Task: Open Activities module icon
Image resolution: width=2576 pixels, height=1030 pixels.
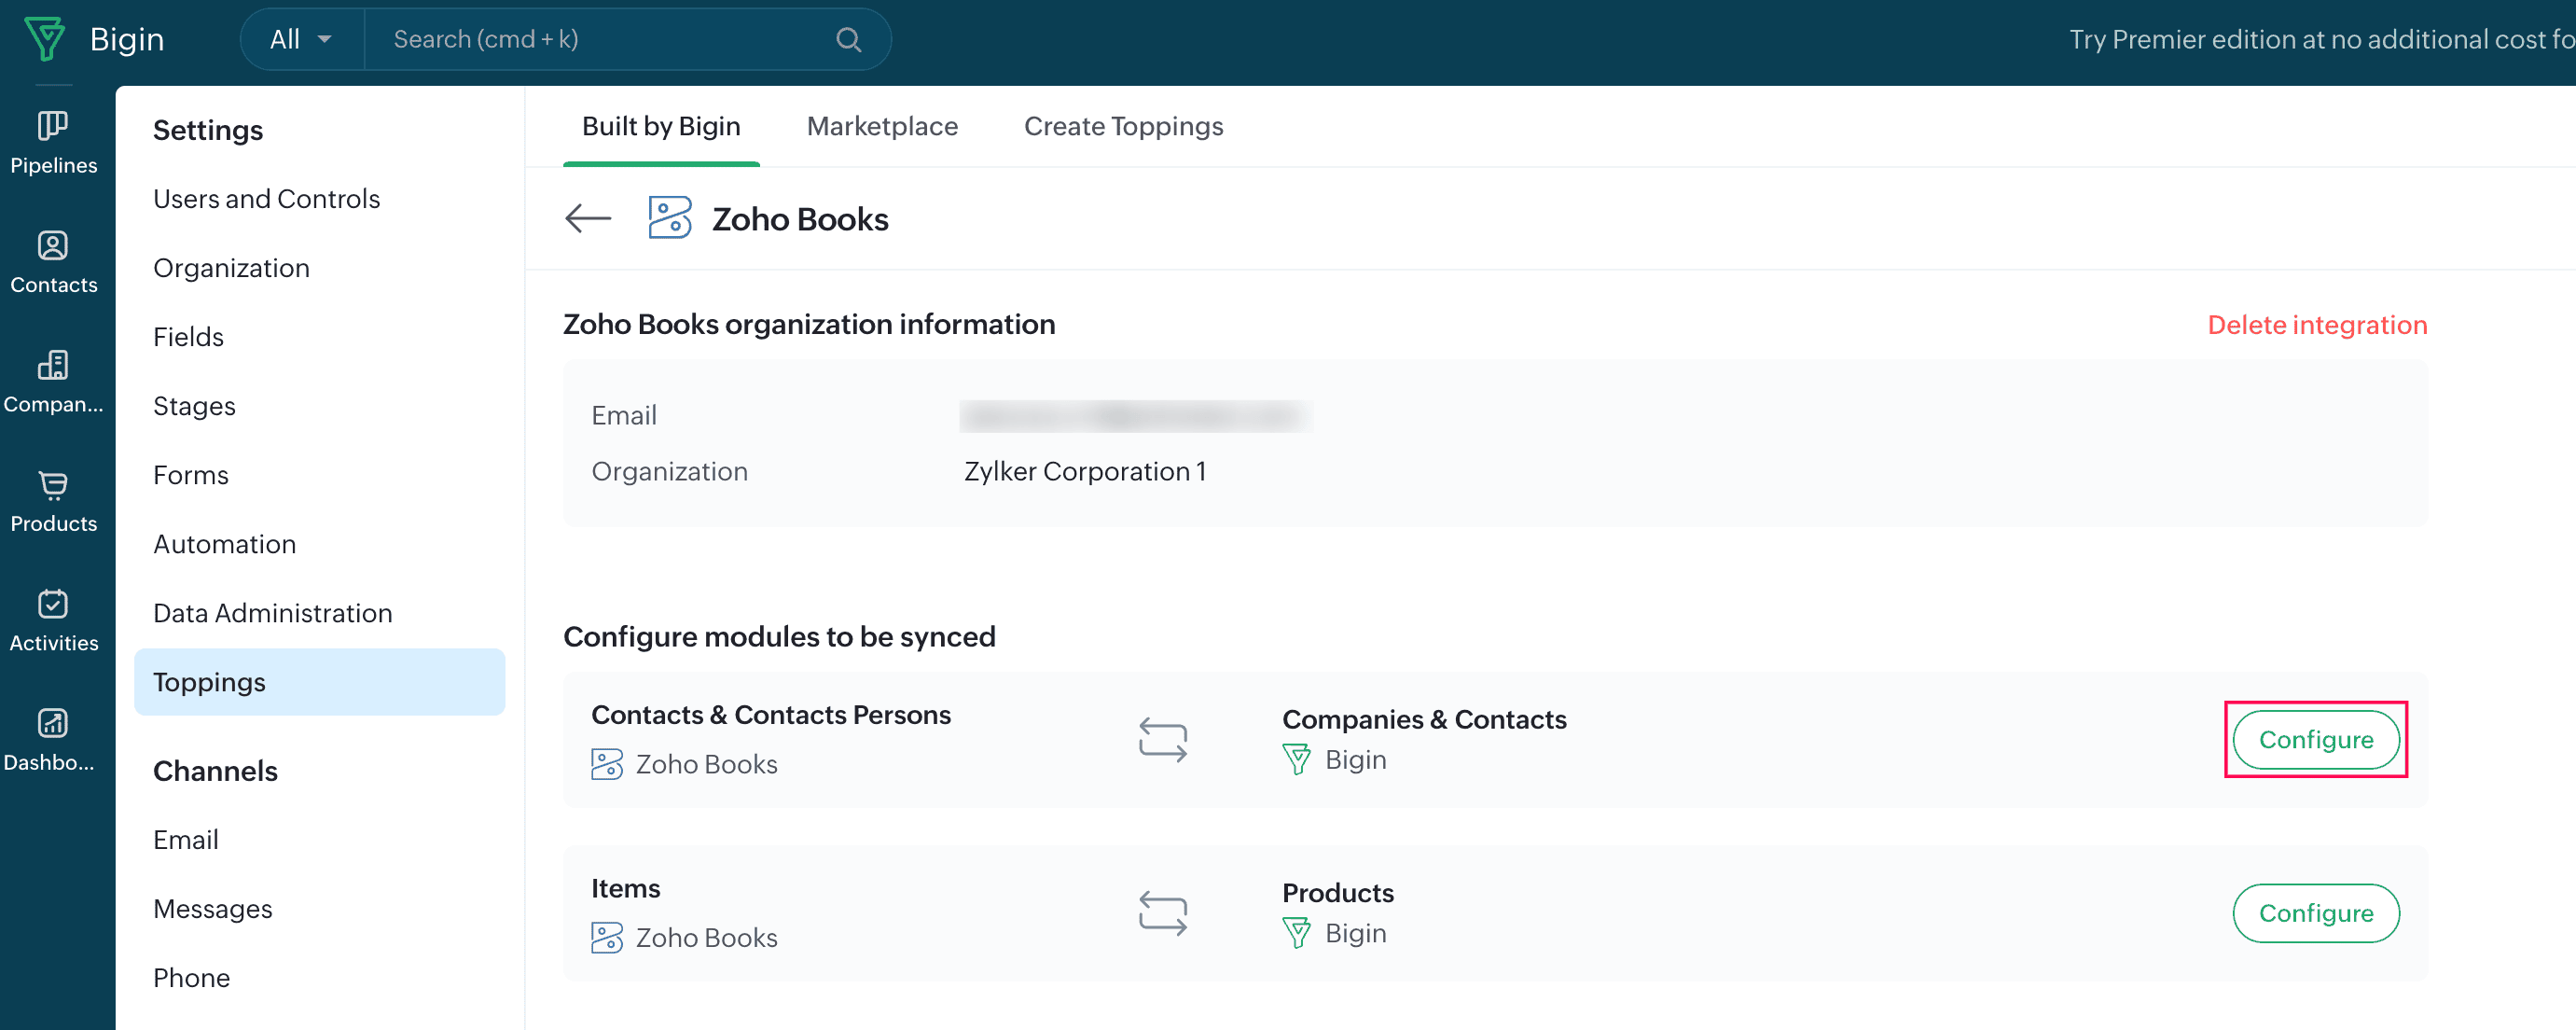Action: tap(53, 620)
